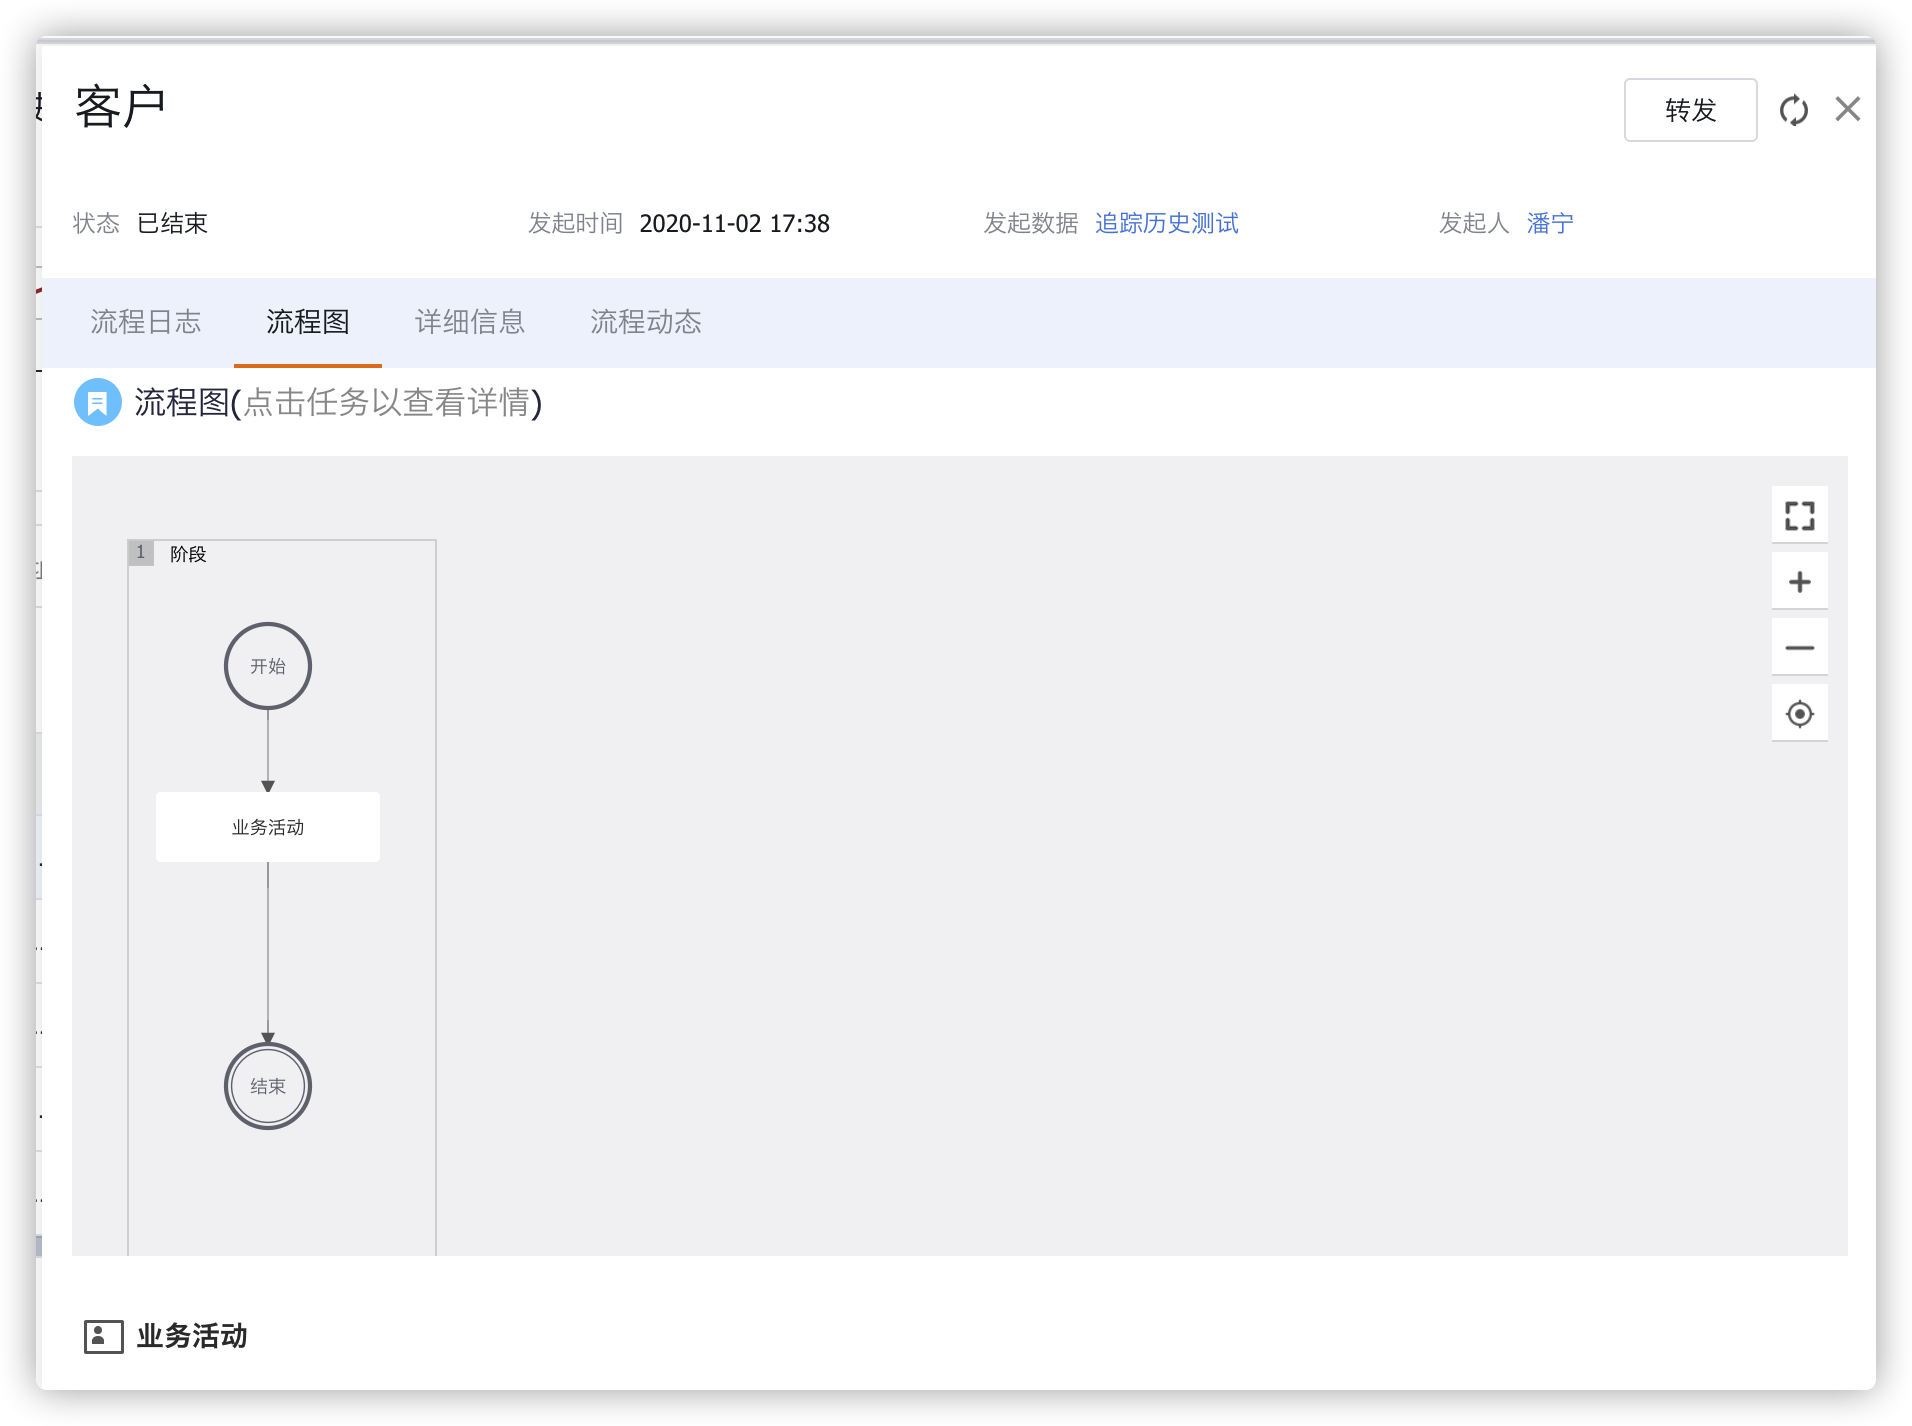Select the 开始 start node
Screen dimensions: 1912x1426
[x=268, y=666]
